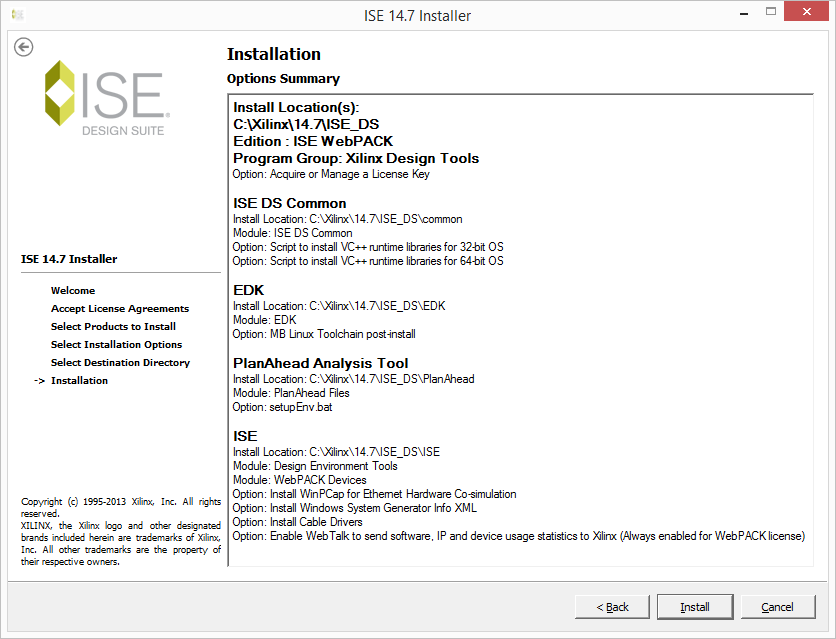Click Acquire or Manage a License Key option
The width and height of the screenshot is (836, 639).
pos(331,174)
